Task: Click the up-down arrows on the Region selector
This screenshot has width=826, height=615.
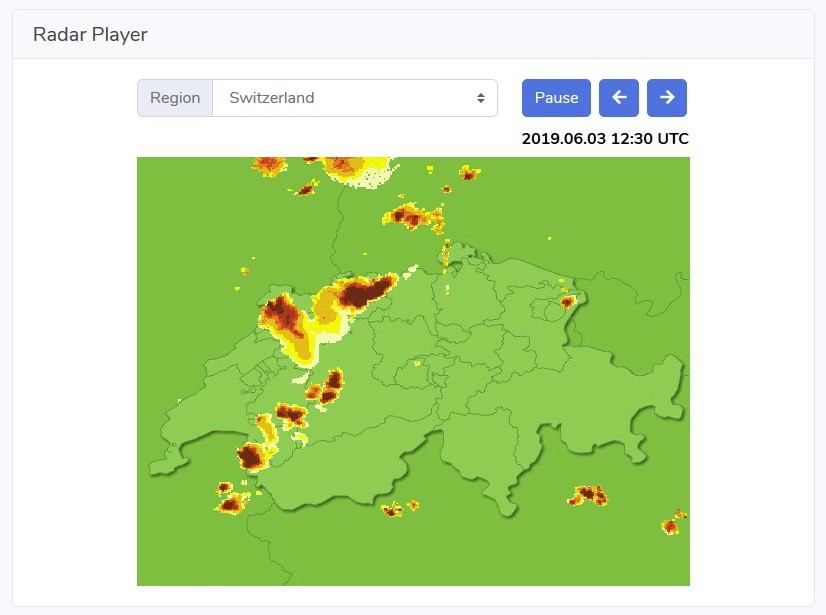Action: point(480,98)
